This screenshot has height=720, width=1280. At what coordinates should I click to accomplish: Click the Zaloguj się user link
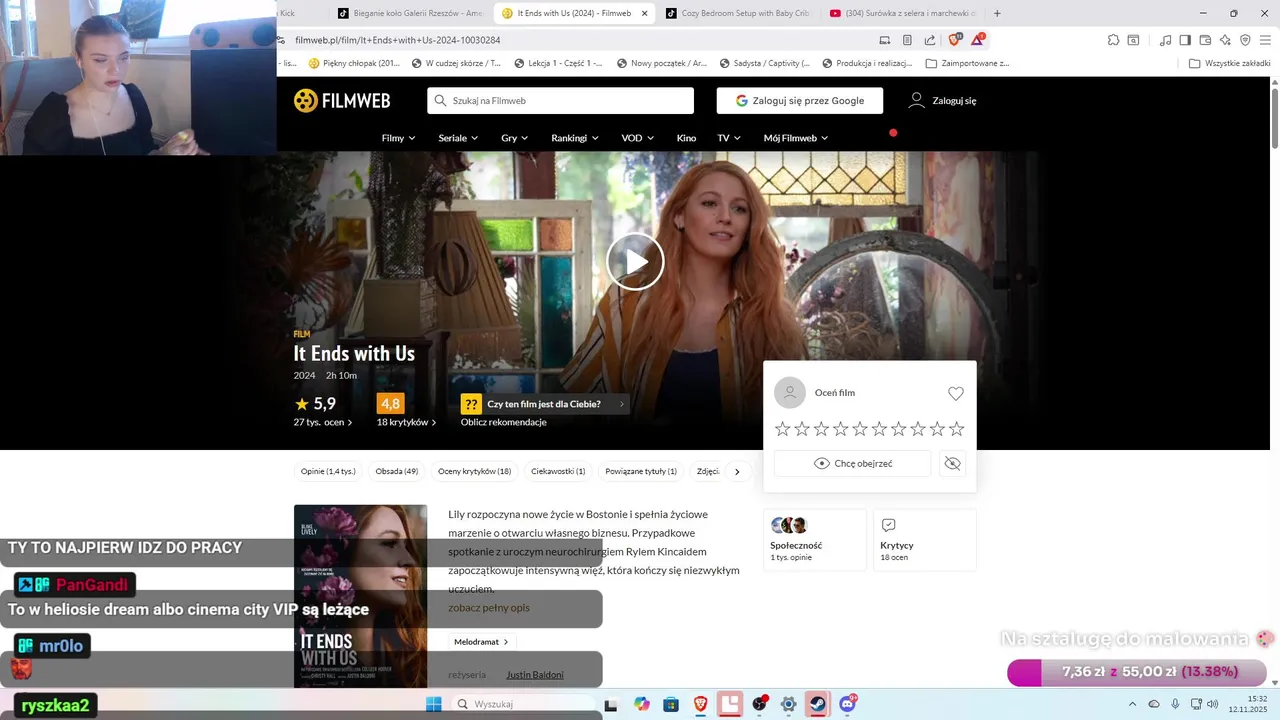coord(942,101)
